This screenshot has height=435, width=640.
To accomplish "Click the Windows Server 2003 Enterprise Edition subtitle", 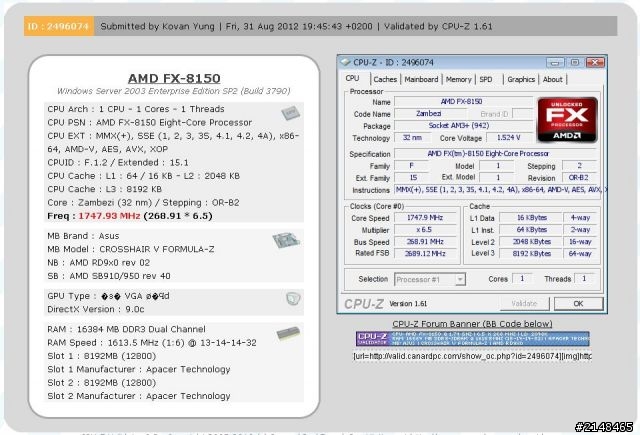I will pyautogui.click(x=173, y=91).
